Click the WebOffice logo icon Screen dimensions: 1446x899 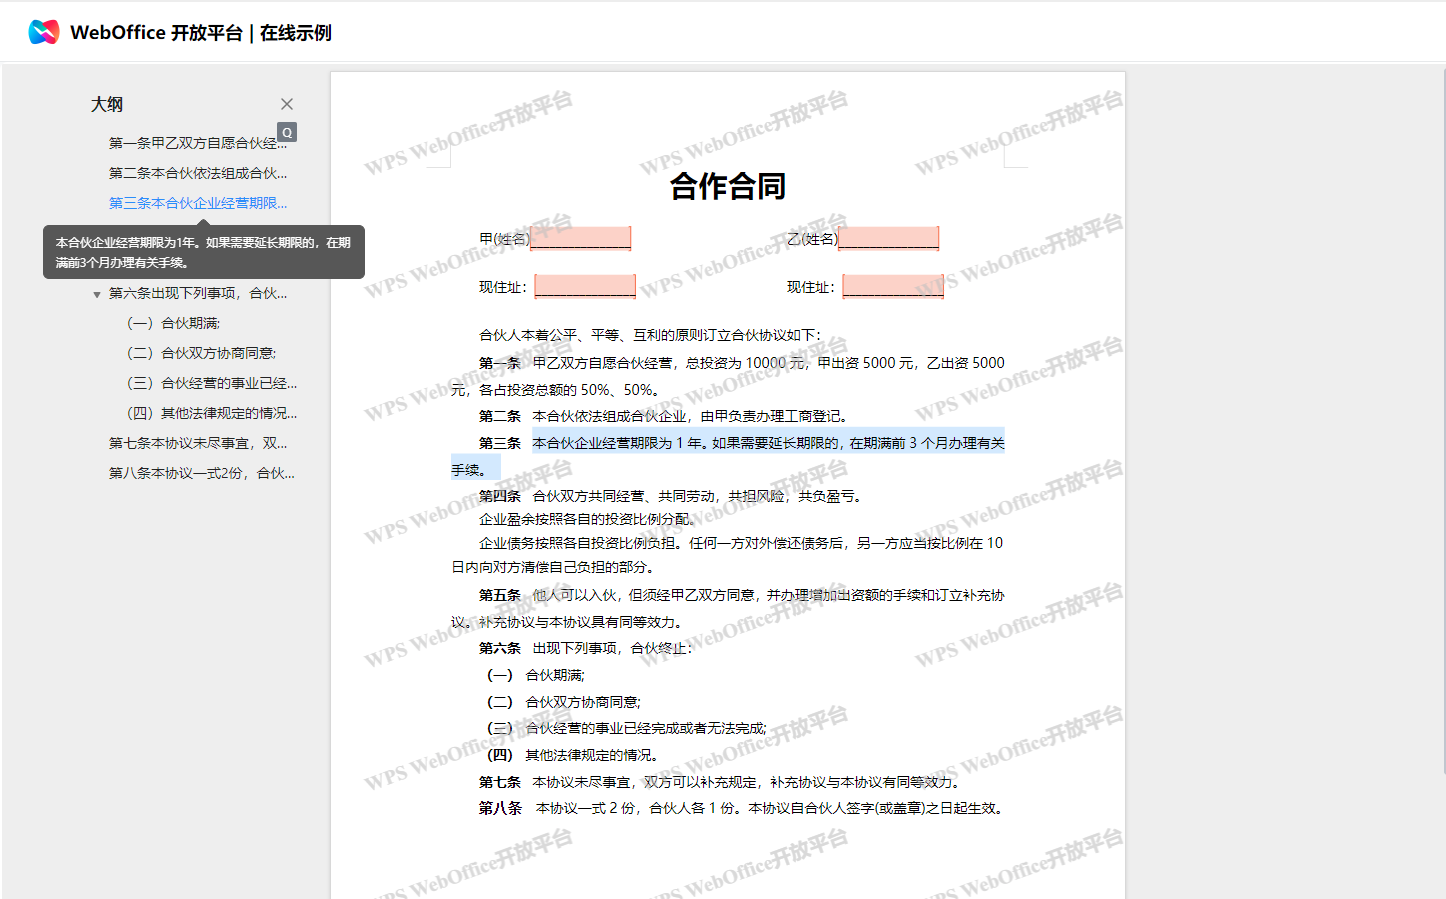(x=44, y=32)
